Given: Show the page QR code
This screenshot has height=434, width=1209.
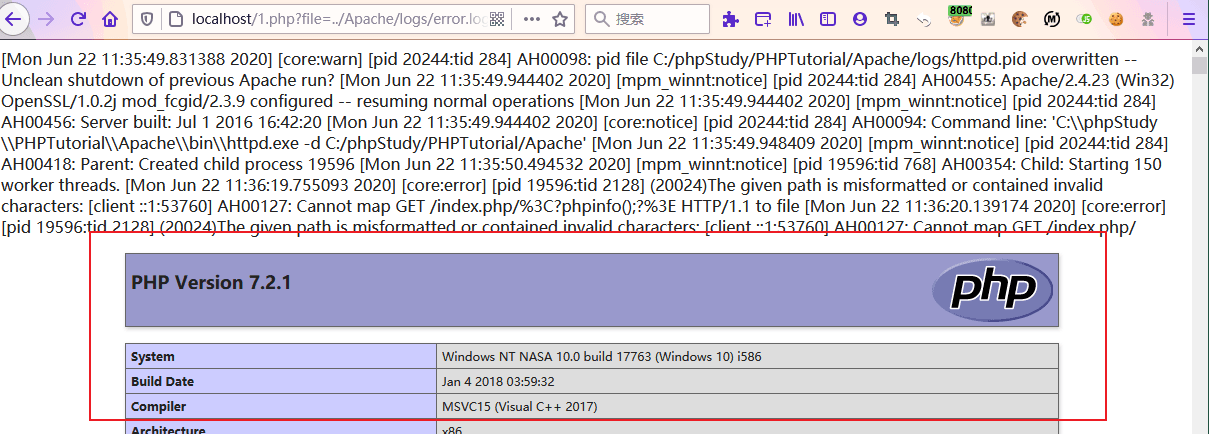Looking at the screenshot, I should click(x=497, y=19).
